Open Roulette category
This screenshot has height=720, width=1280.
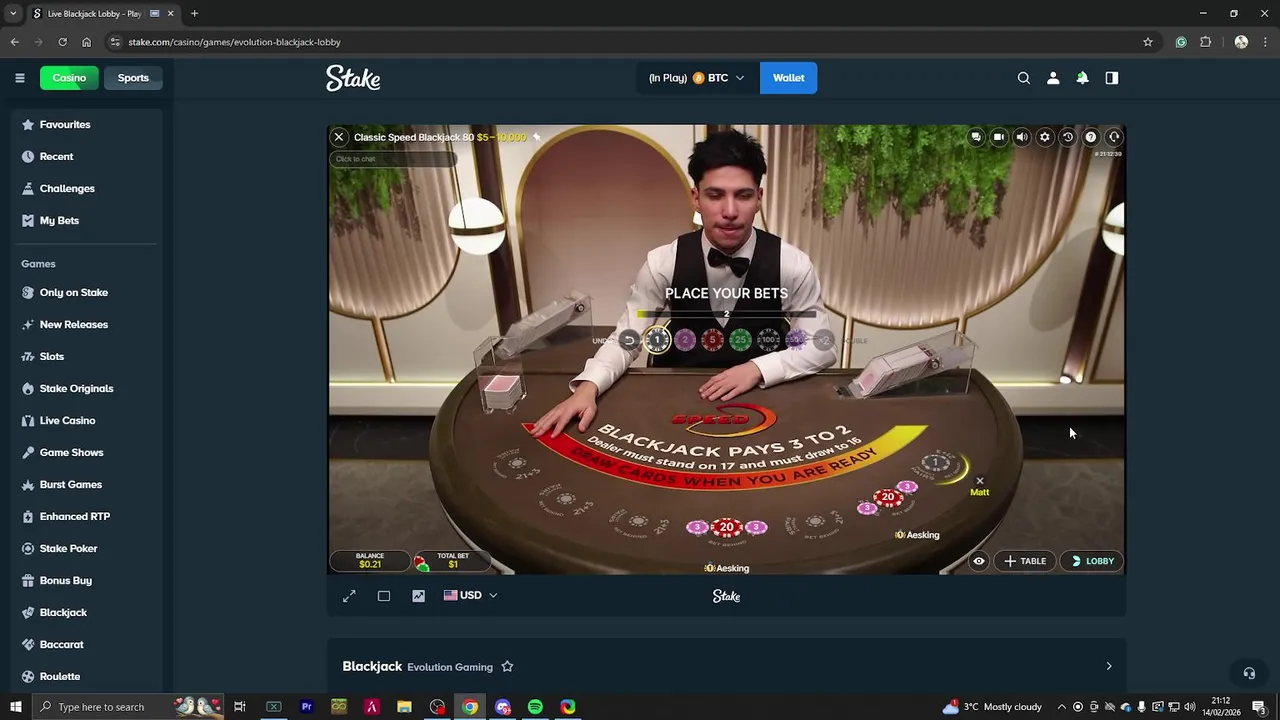pos(88,677)
